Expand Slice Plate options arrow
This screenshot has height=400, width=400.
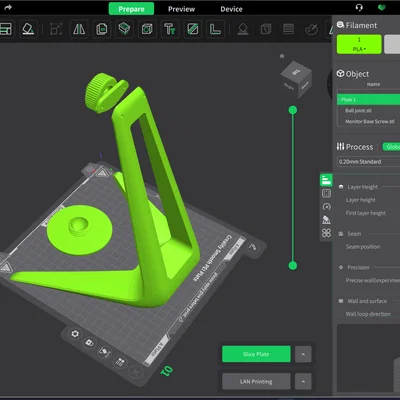(303, 354)
